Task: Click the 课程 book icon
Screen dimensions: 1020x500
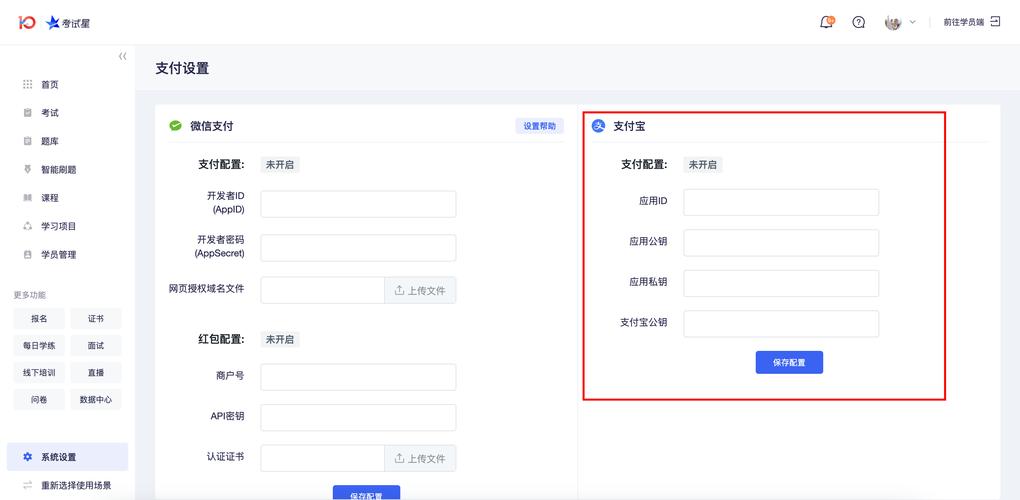Action: [x=27, y=198]
